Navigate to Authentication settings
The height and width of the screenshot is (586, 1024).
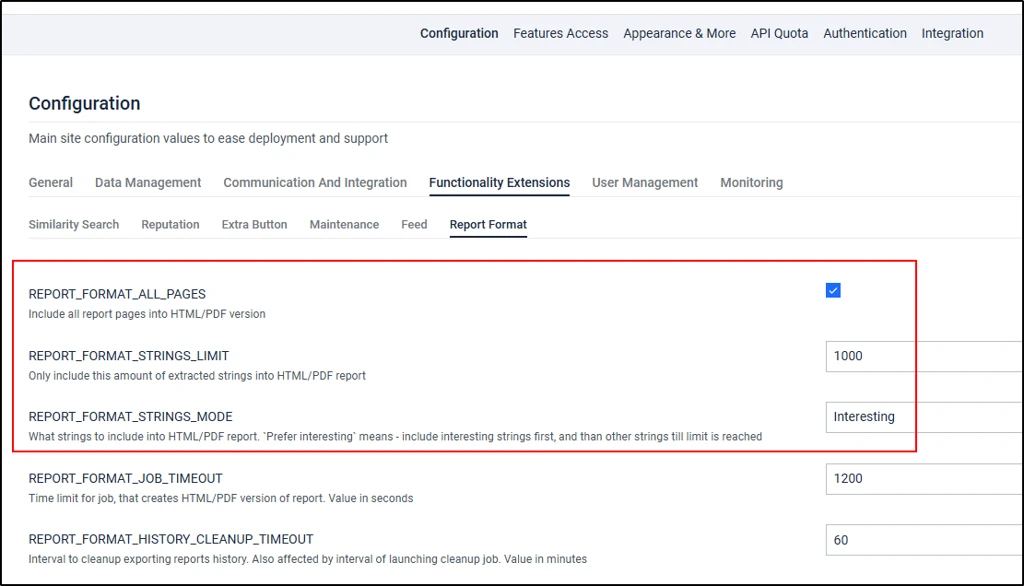pos(865,33)
